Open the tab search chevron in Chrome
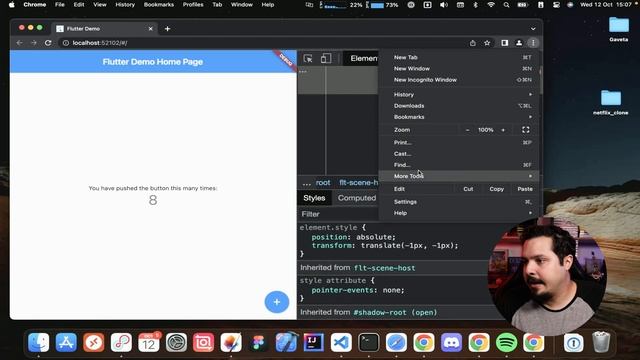The height and width of the screenshot is (360, 640). (x=533, y=29)
